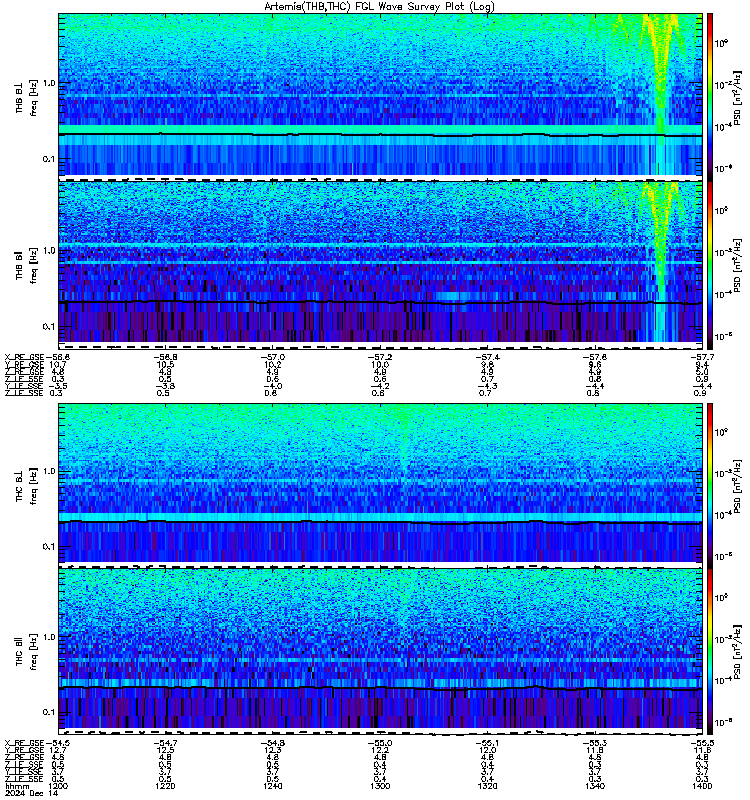Click the X_RE_GSE value -57.2 under the THB panels
Screen dimensions: 750x800
coord(380,358)
